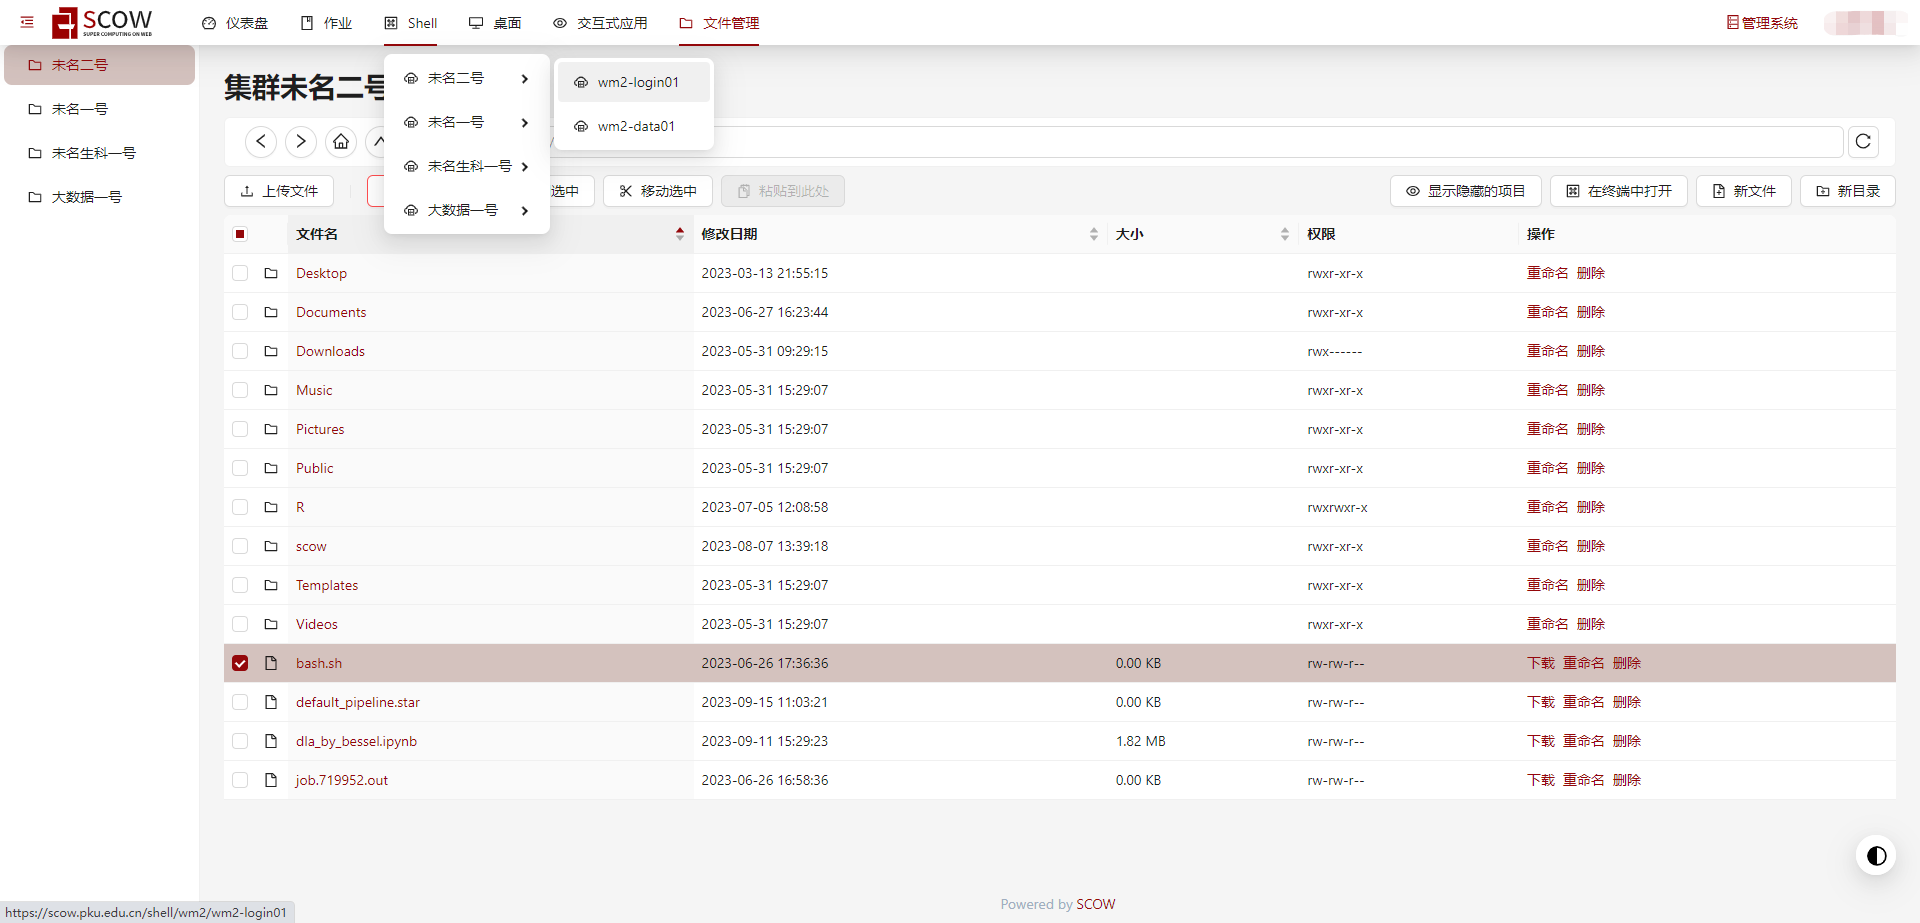This screenshot has height=923, width=1920.
Task: Click the home directory icon
Action: [341, 142]
